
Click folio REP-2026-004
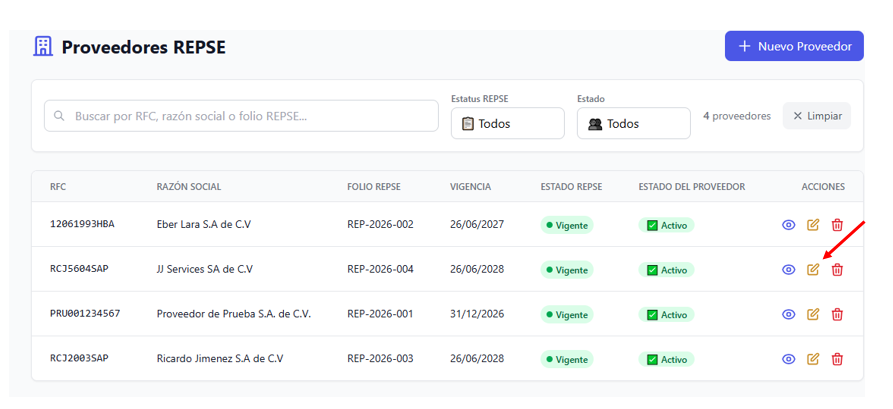tap(380, 269)
